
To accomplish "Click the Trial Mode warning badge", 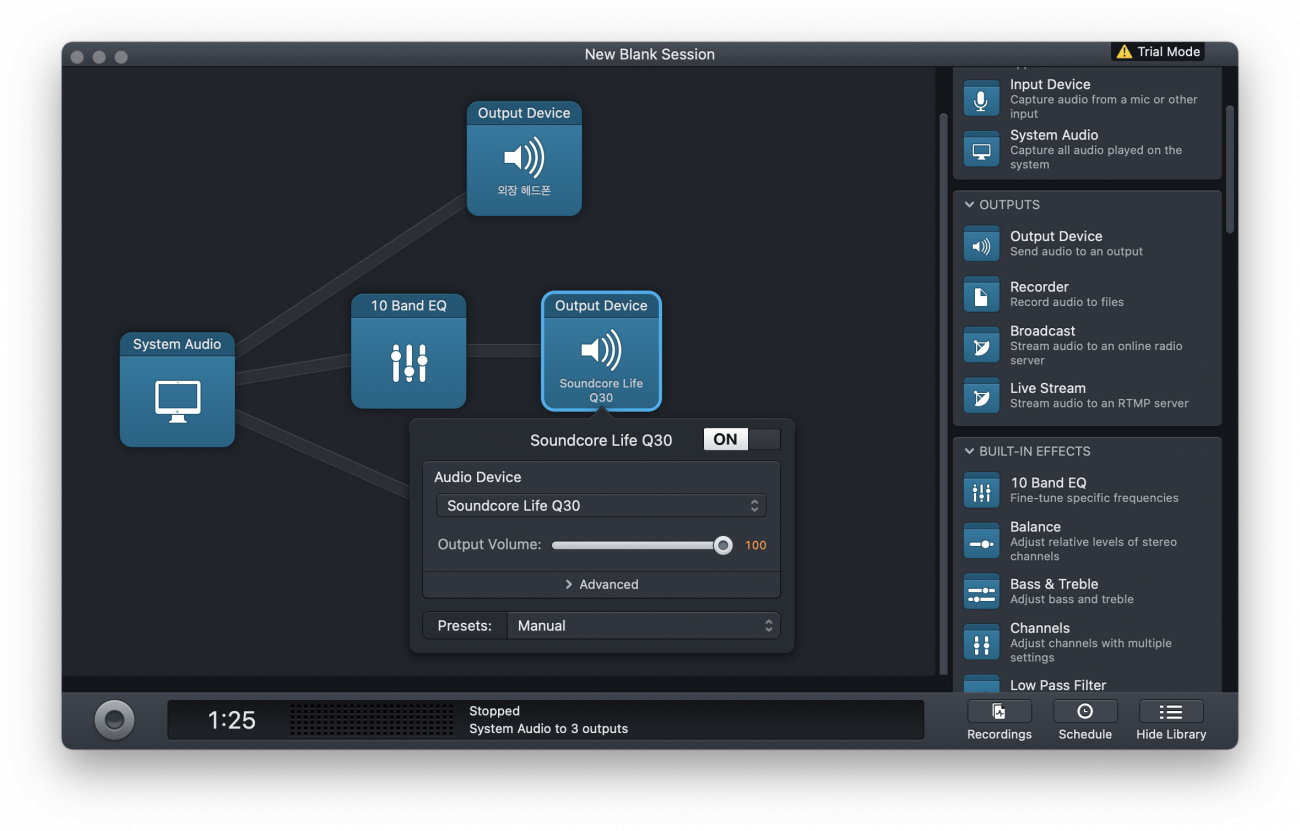I will [1158, 52].
